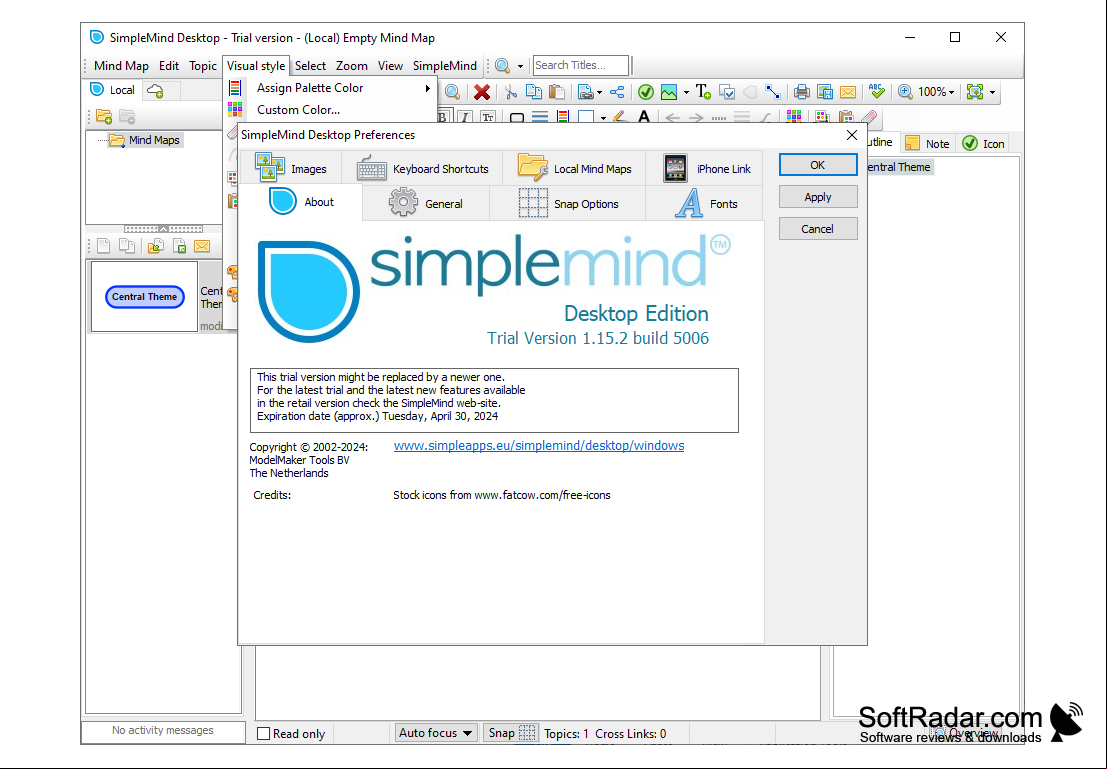Click the add text label T icon
This screenshot has height=769, width=1107.
(x=703, y=92)
